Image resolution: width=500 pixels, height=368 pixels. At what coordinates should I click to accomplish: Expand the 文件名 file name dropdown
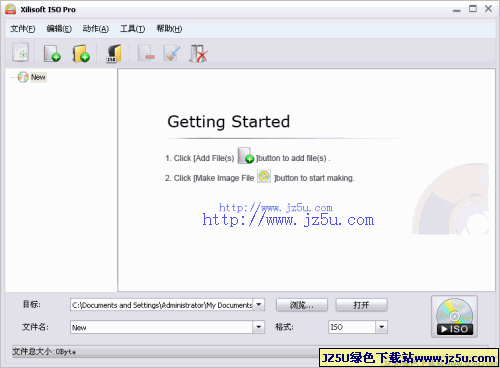coord(259,327)
